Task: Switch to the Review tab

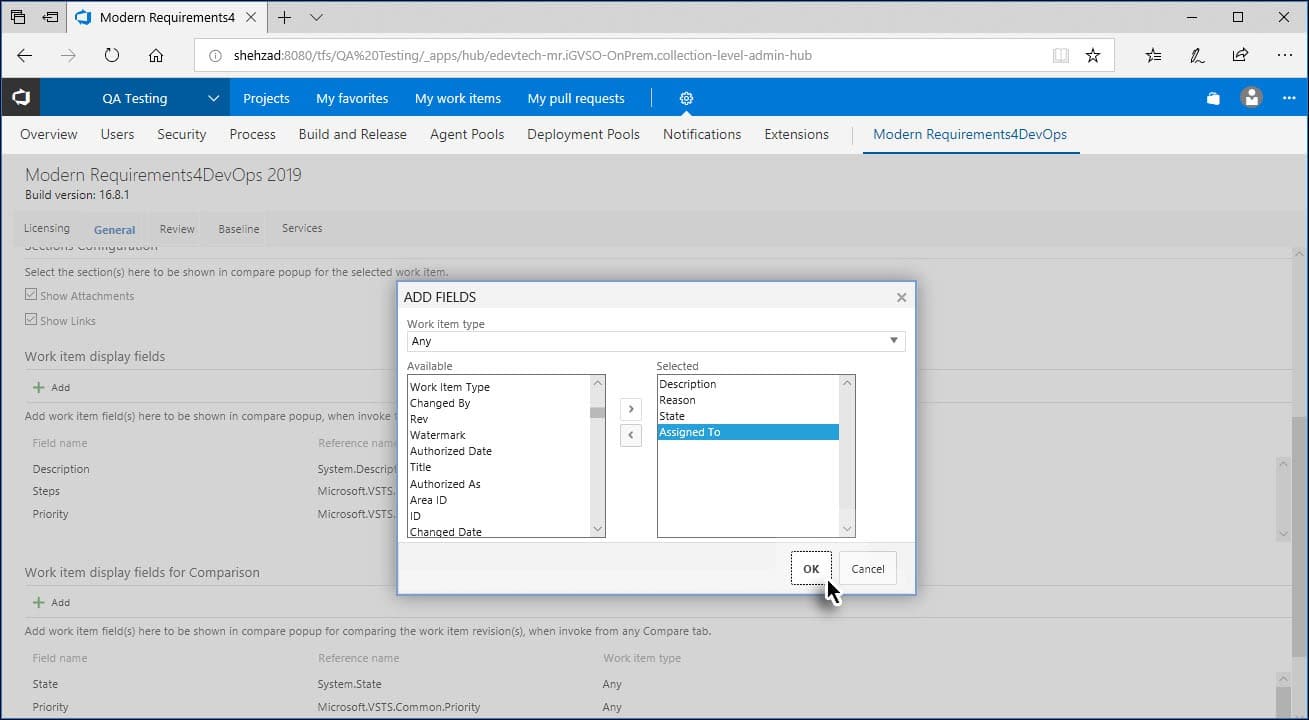Action: click(177, 229)
